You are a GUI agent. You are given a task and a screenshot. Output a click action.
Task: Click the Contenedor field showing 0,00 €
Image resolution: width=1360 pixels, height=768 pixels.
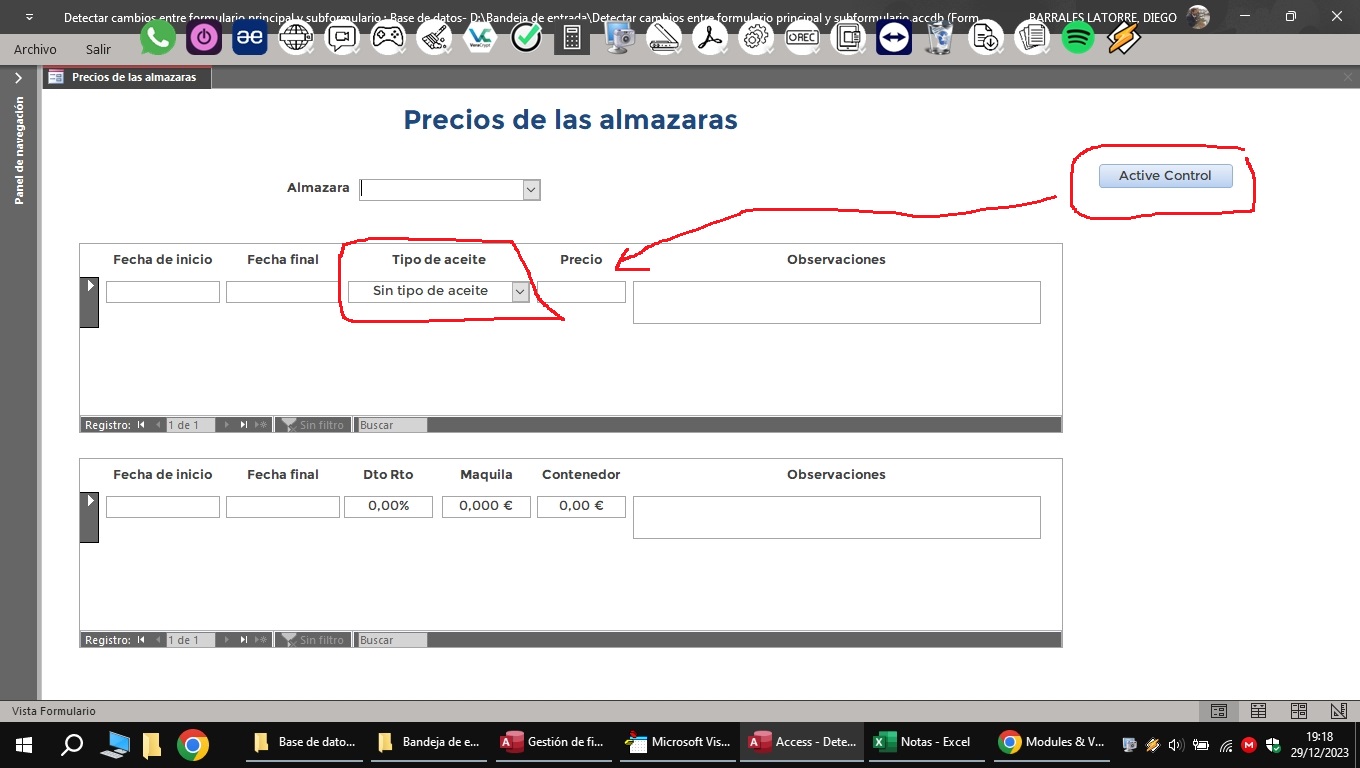tap(581, 507)
